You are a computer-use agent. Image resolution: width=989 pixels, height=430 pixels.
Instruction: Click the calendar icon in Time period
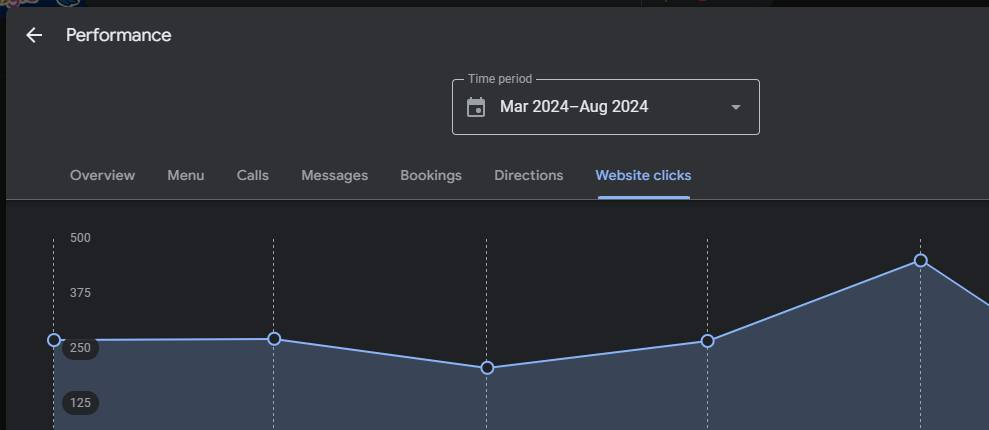476,107
